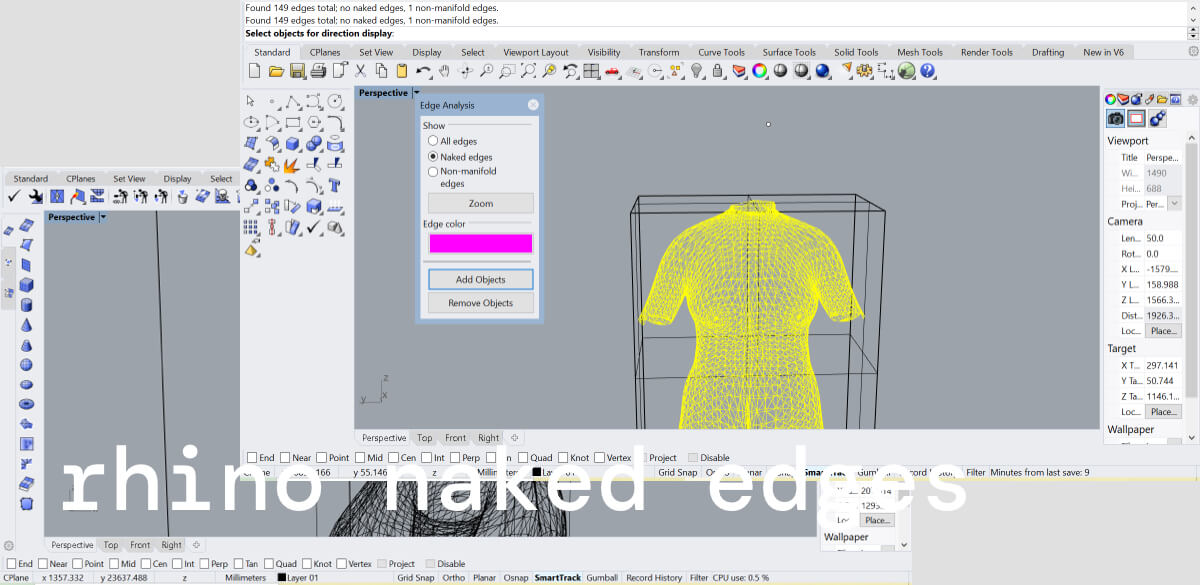Open the Projection dropdown in Viewport properties
This screenshot has width=1200, height=585.
1174,204
